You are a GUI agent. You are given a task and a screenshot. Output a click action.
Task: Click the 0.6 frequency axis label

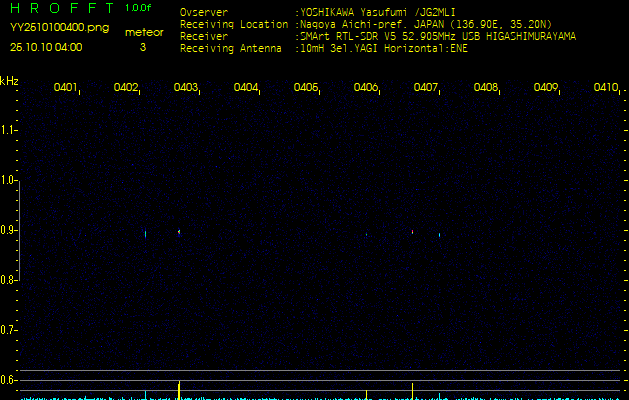[7, 380]
